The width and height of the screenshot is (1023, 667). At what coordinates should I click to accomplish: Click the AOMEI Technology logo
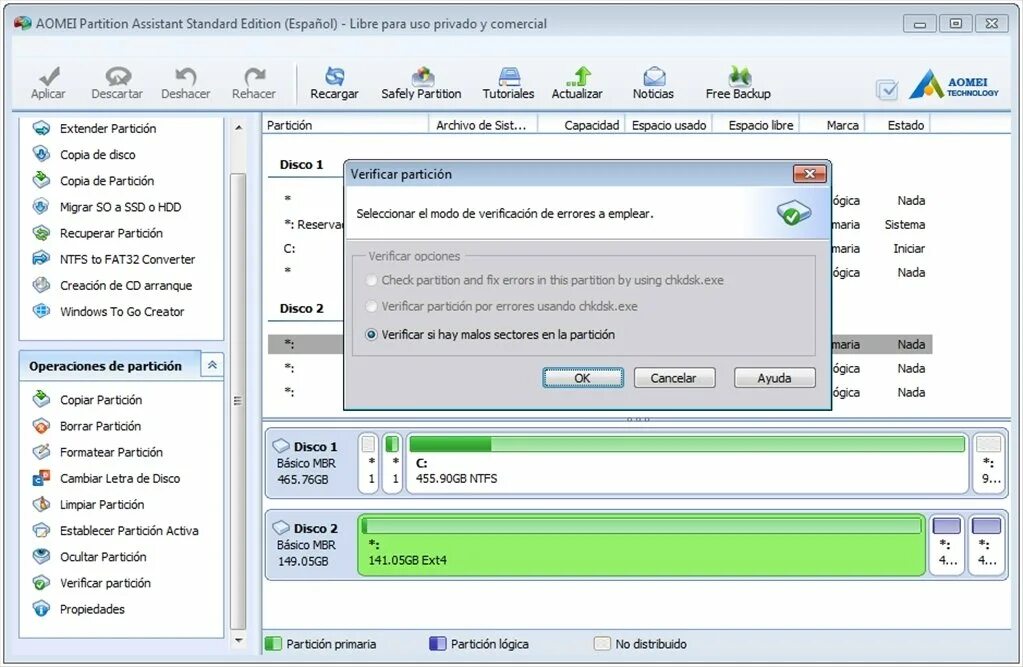954,85
